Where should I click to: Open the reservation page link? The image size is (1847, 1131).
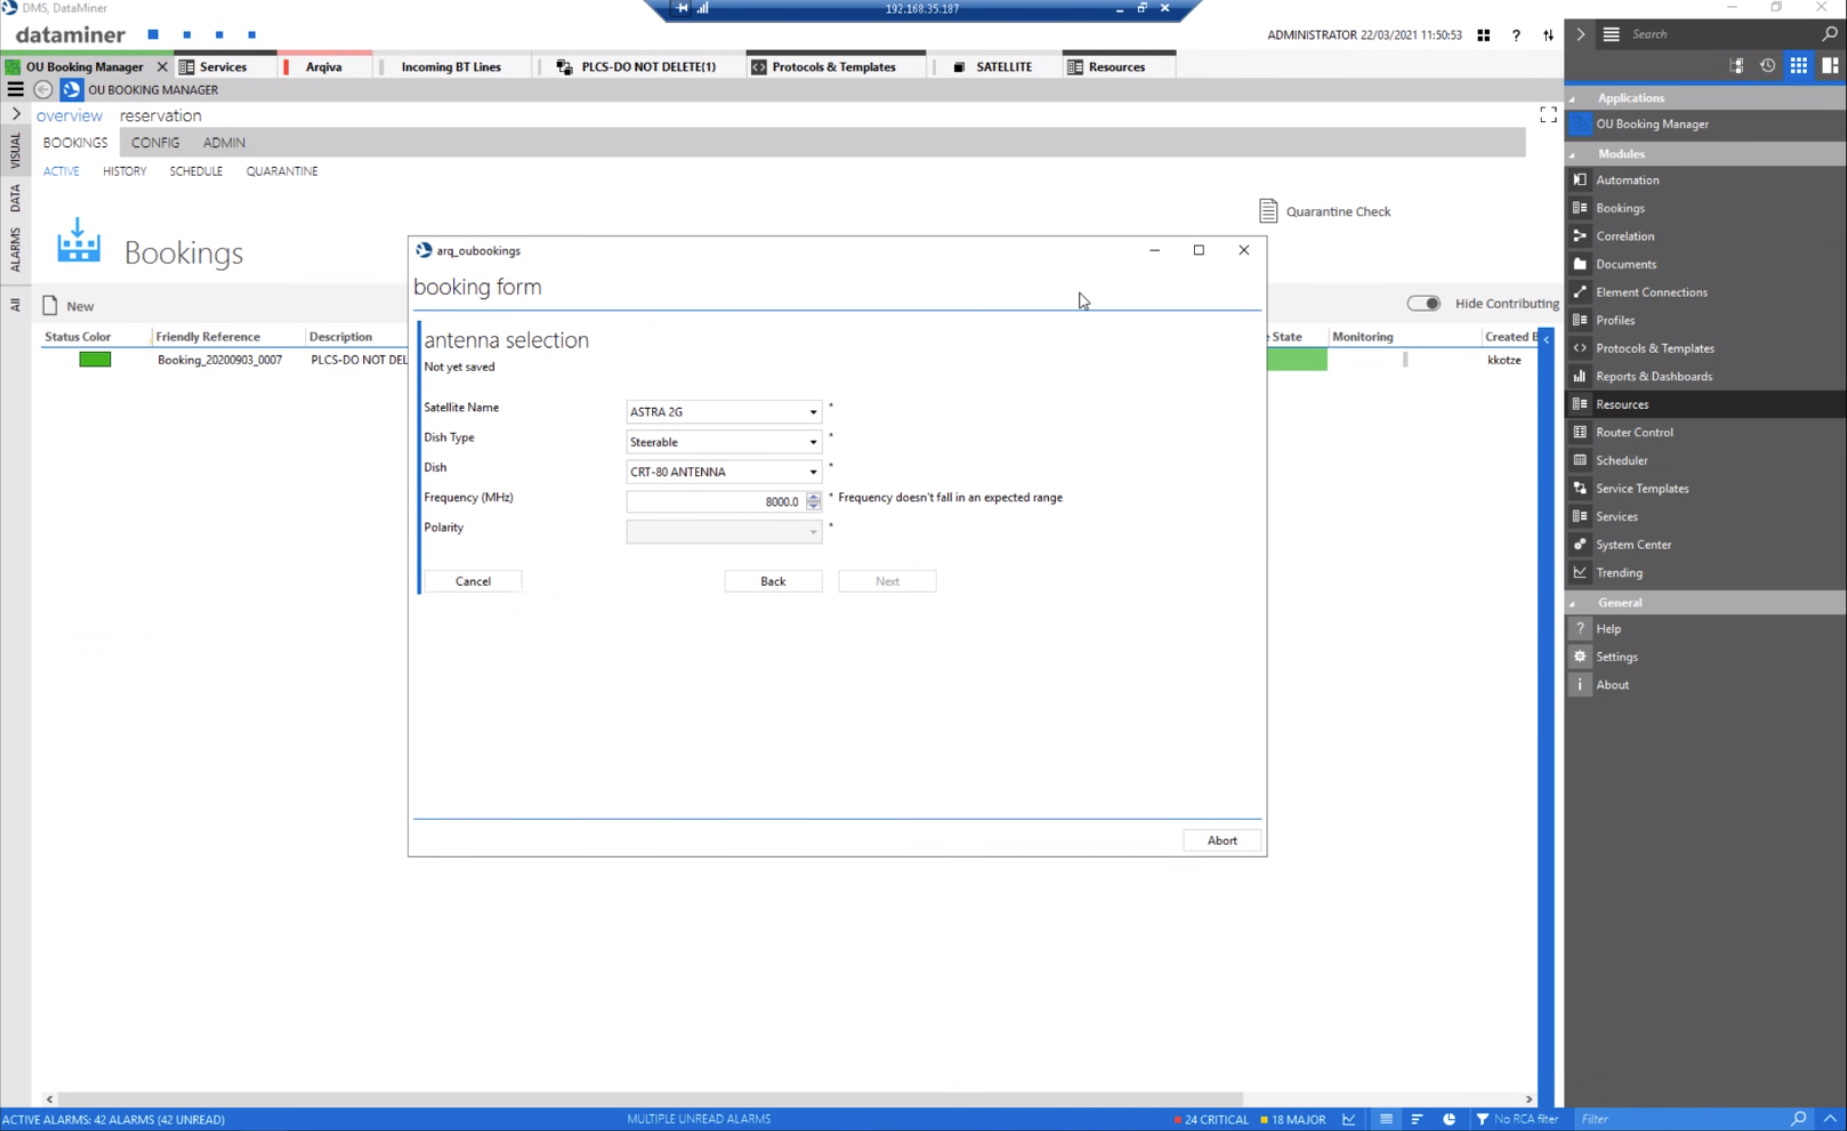(x=160, y=115)
